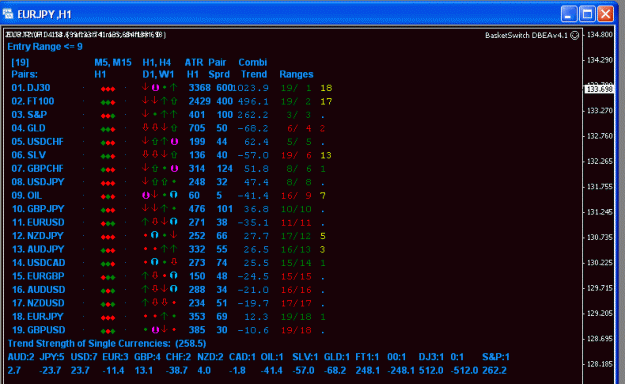Click the current price label 133.698
The image size is (625, 384).
(x=599, y=89)
